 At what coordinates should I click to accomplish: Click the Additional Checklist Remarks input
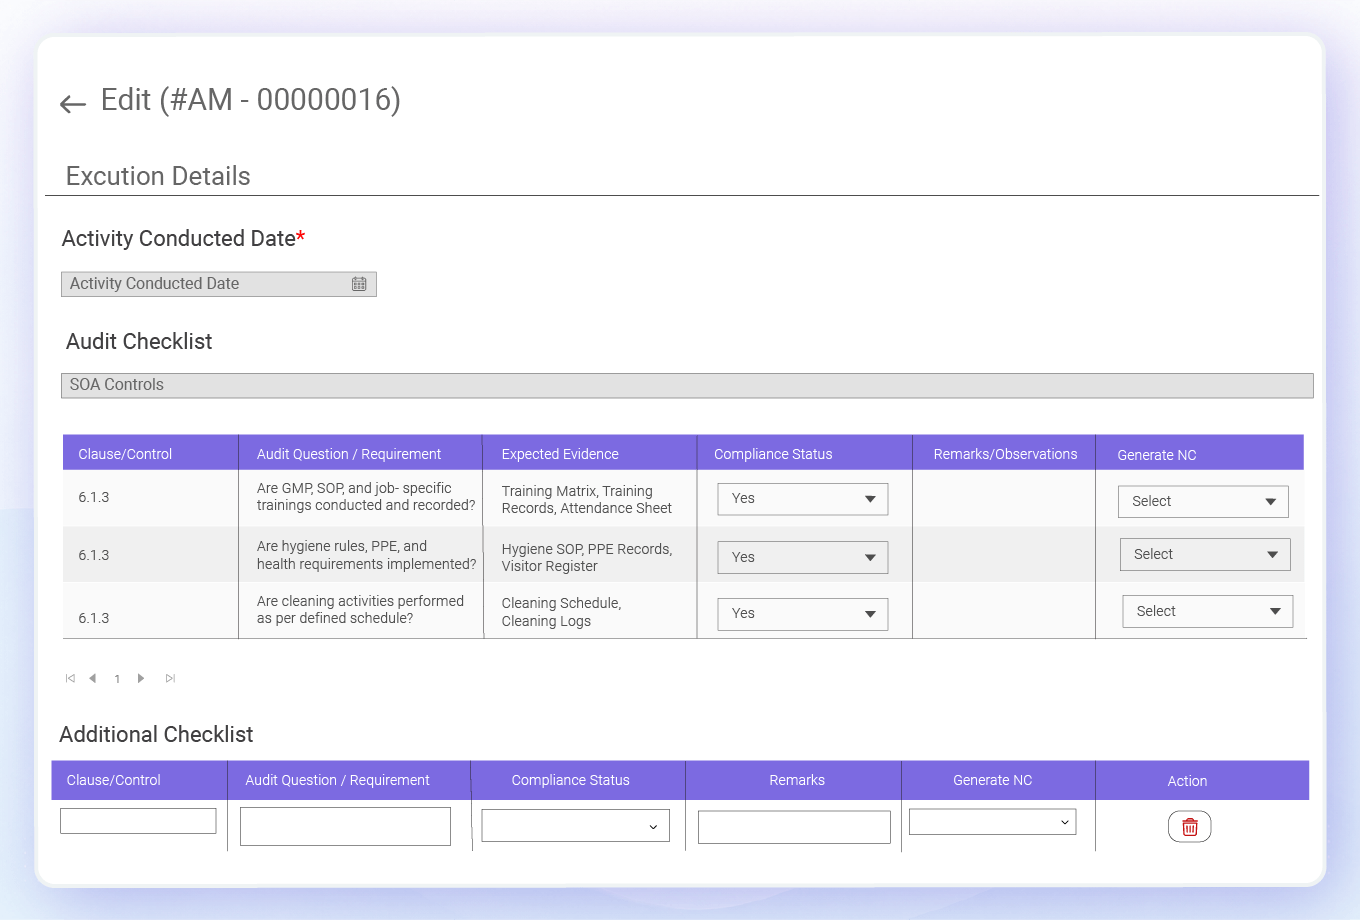point(794,827)
